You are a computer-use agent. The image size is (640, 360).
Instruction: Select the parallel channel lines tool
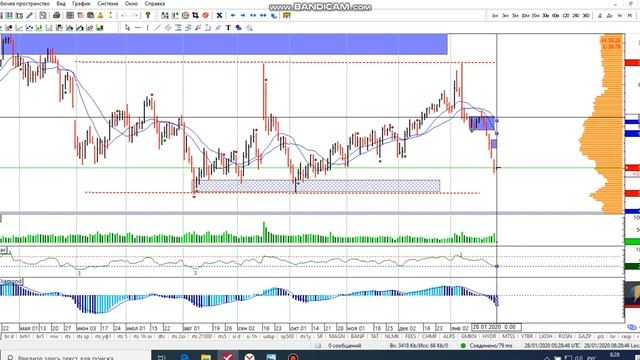[168, 28]
